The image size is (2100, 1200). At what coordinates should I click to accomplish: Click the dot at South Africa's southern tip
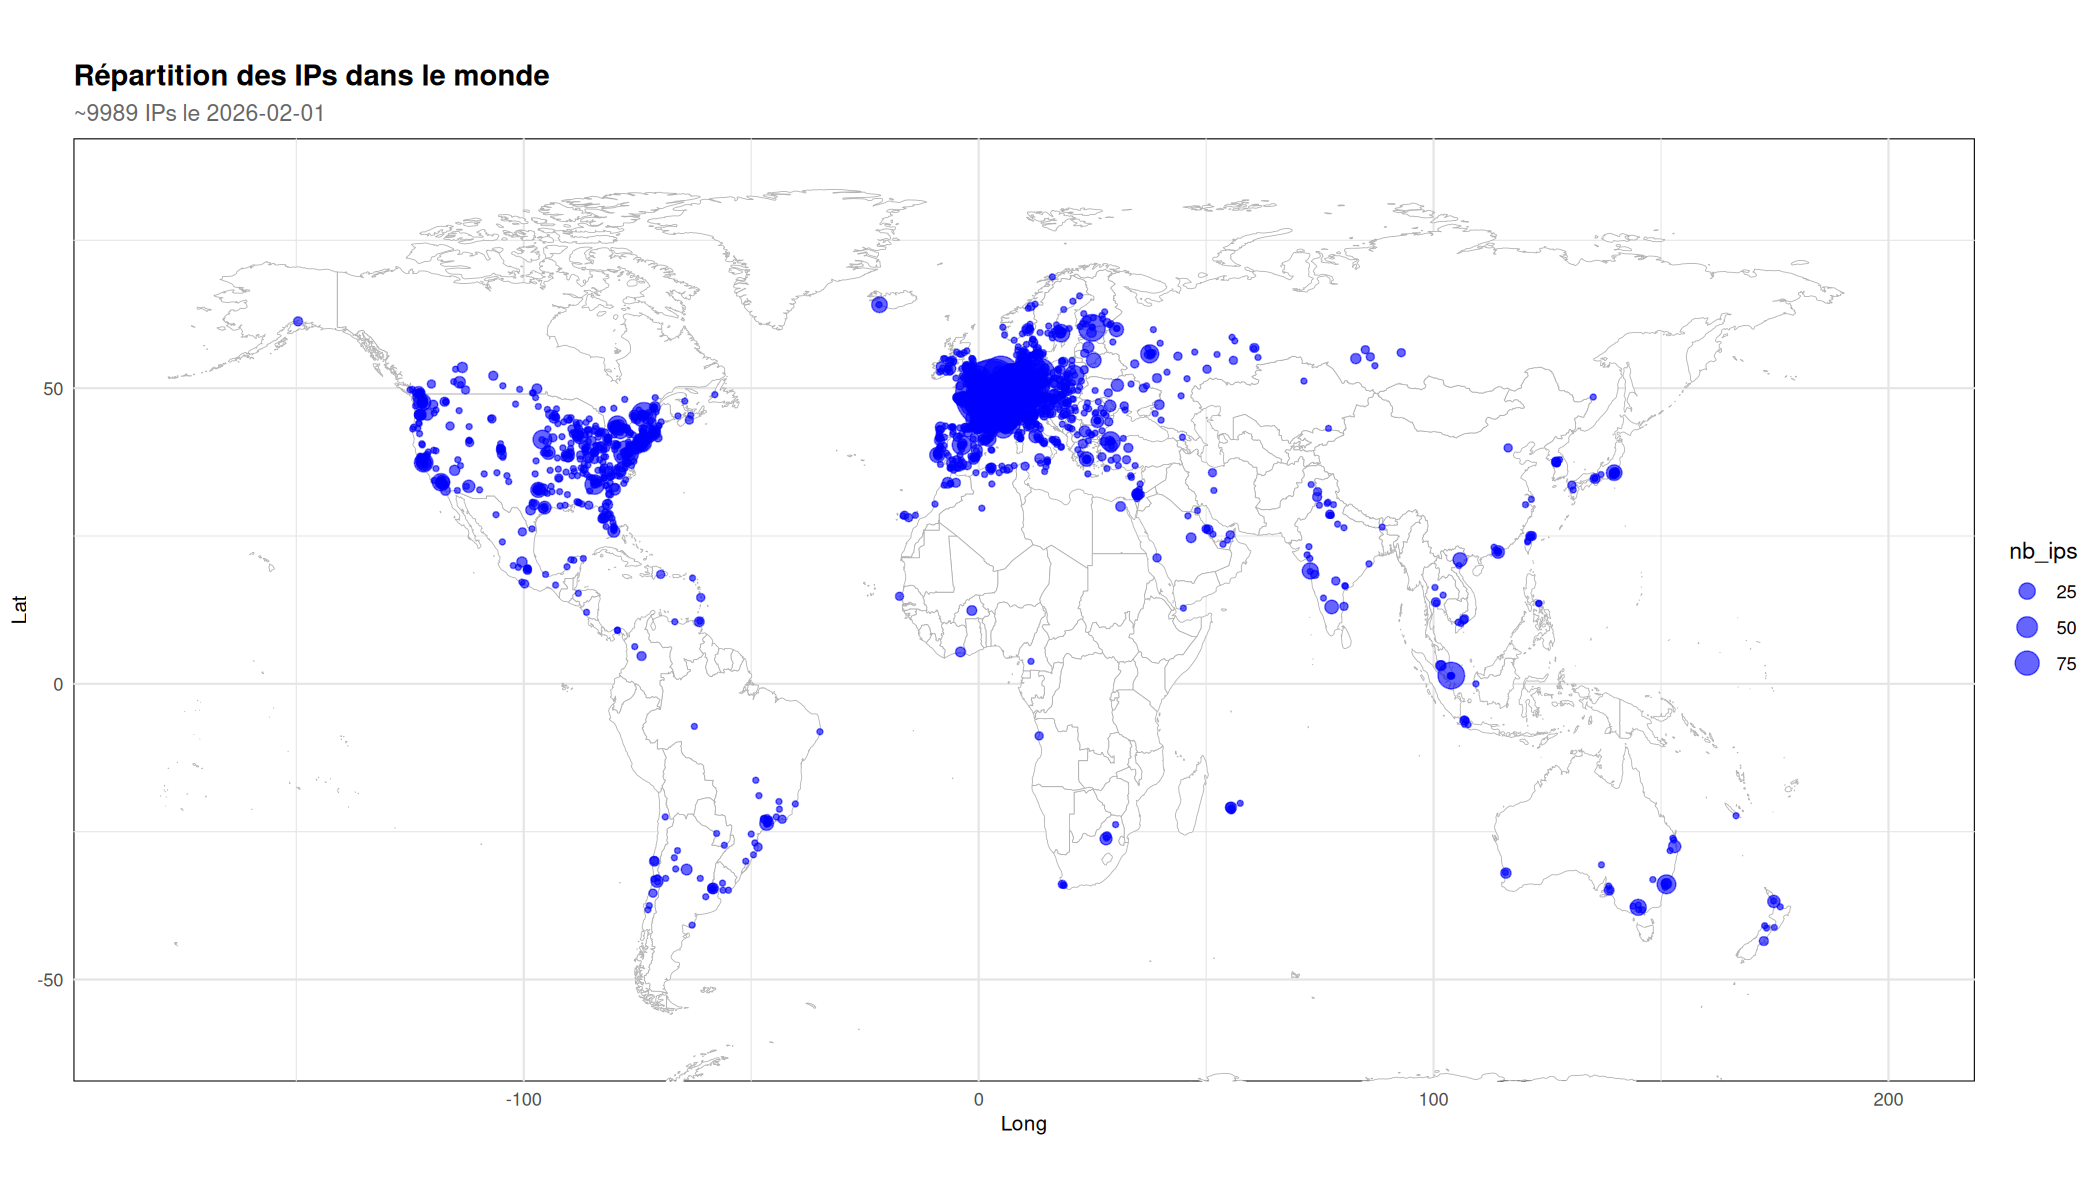point(1062,885)
